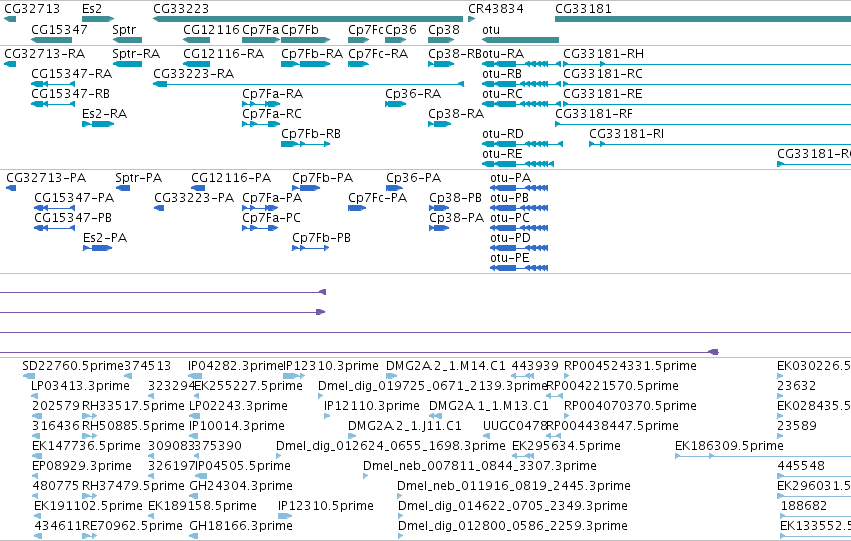Click EST IP12310.5prime
The width and height of the screenshot is (851, 541).
[x=285, y=515]
